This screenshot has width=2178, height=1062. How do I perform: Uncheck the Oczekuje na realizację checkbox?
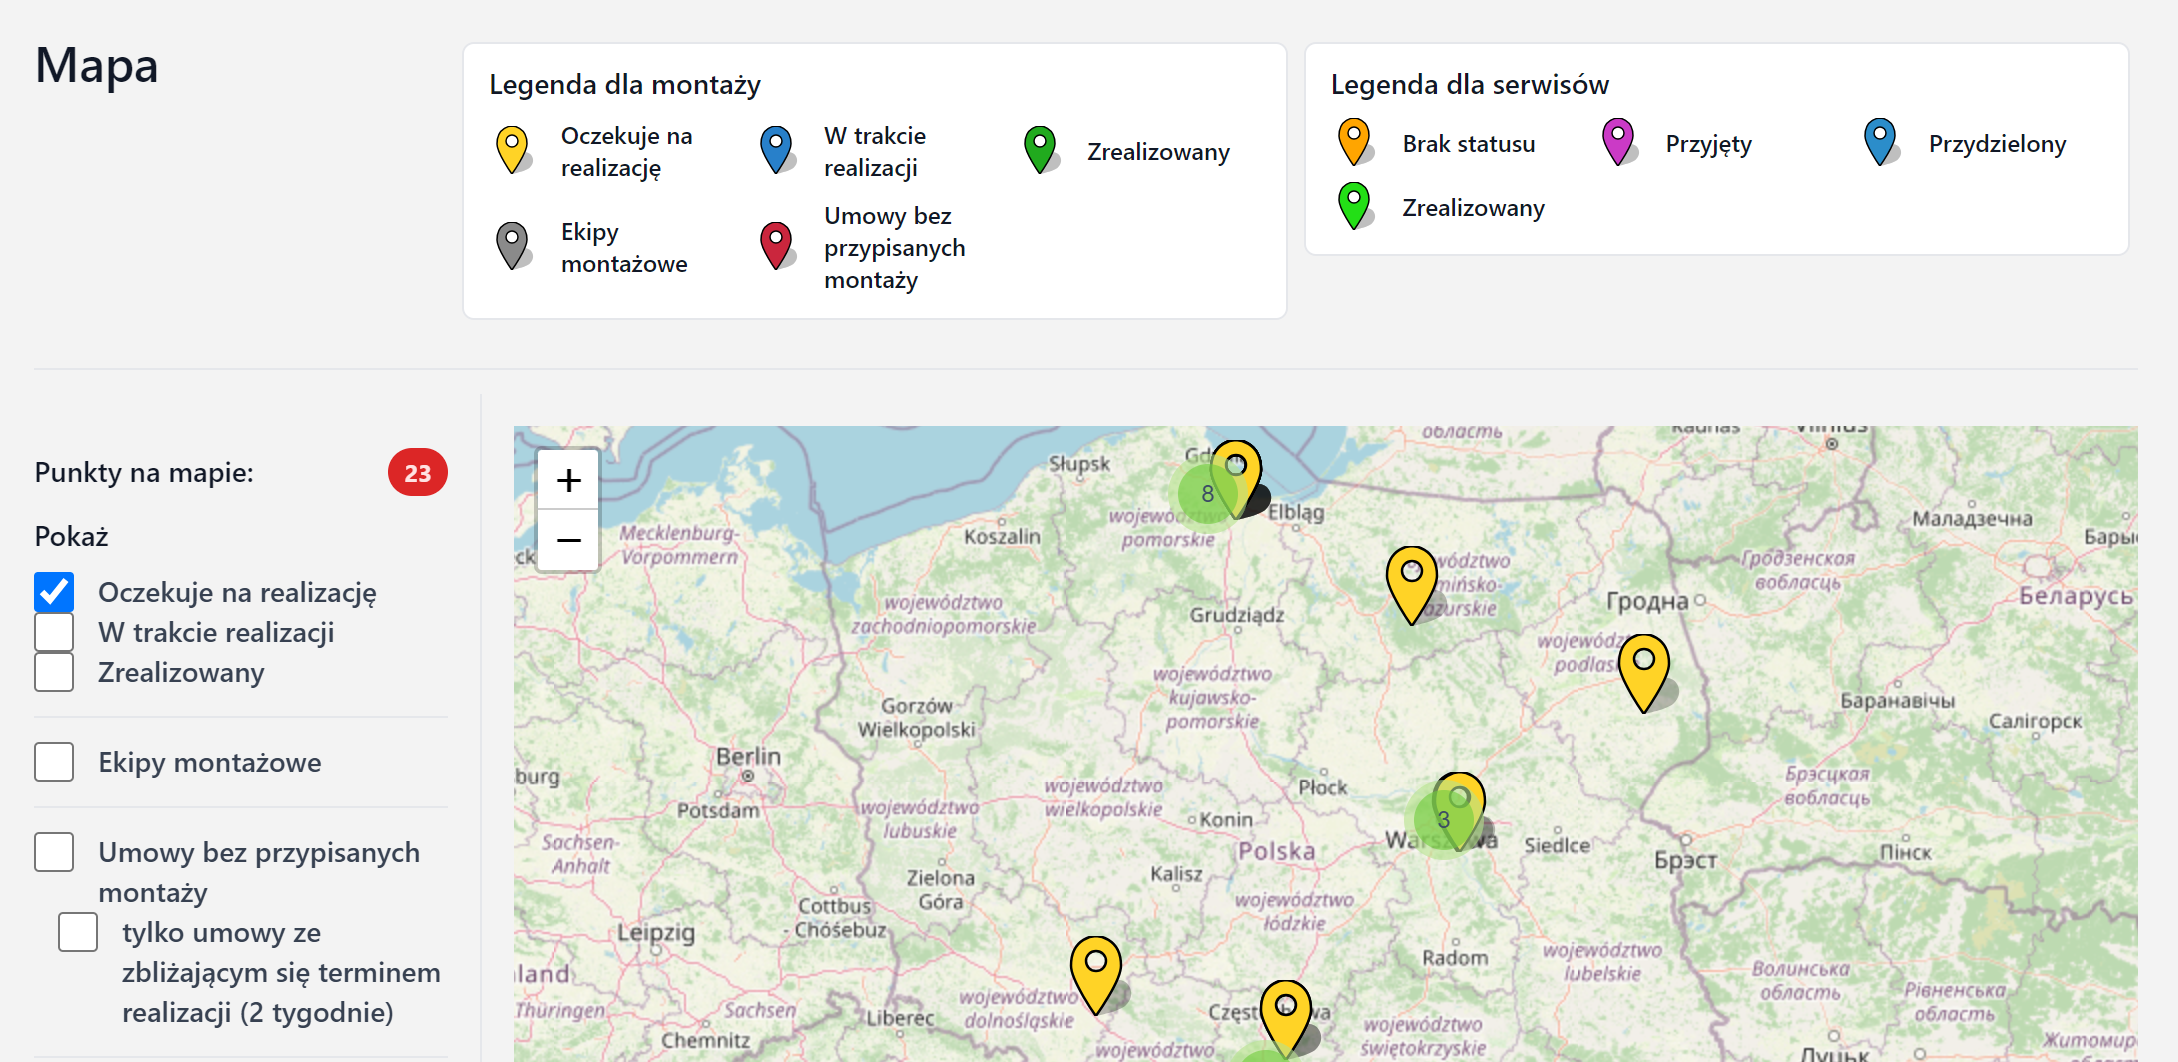click(54, 592)
